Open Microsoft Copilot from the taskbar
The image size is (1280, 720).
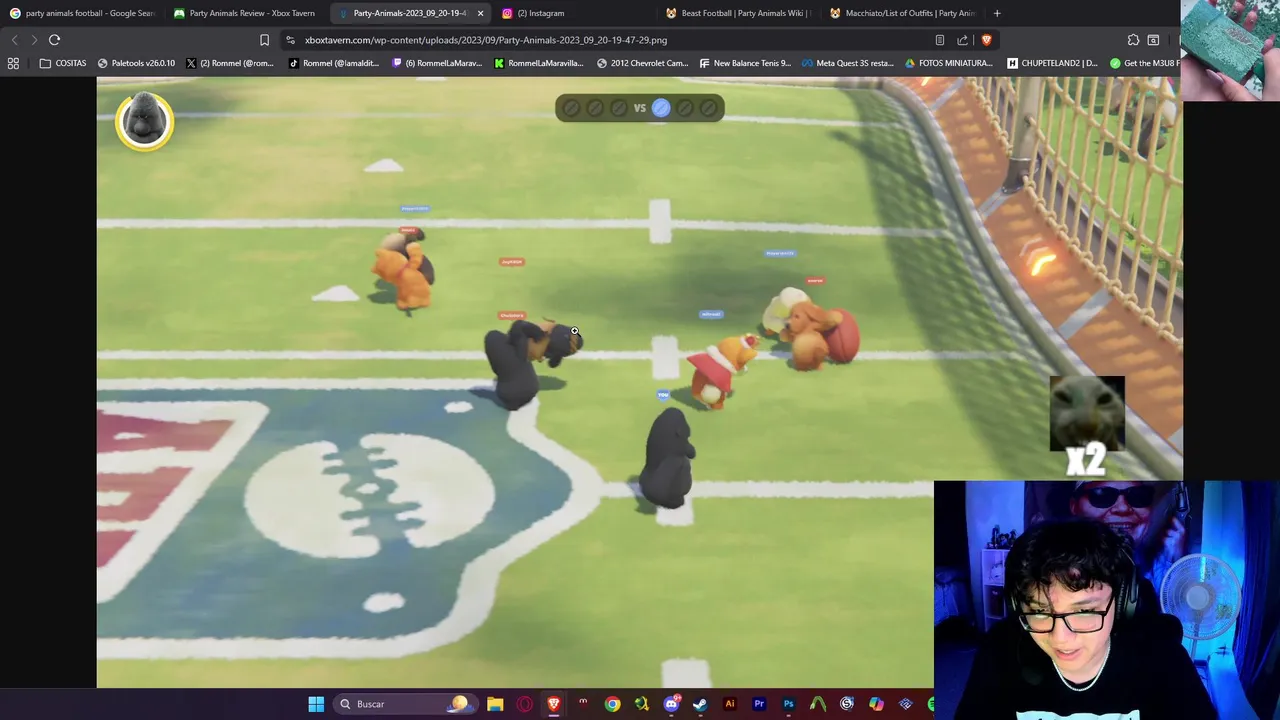(876, 704)
